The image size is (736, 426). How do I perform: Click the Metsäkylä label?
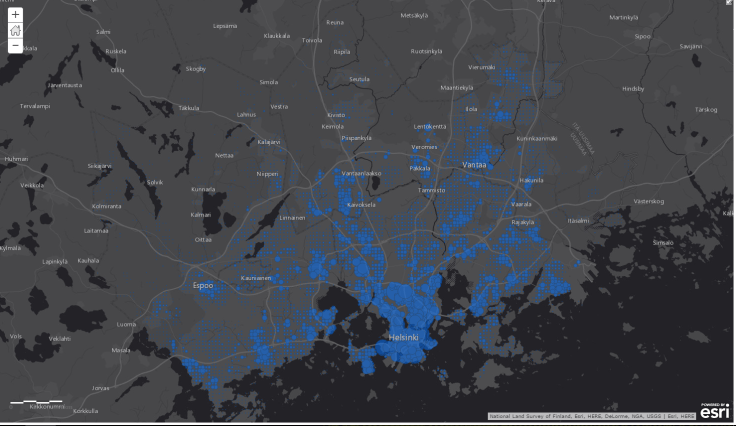point(419,15)
